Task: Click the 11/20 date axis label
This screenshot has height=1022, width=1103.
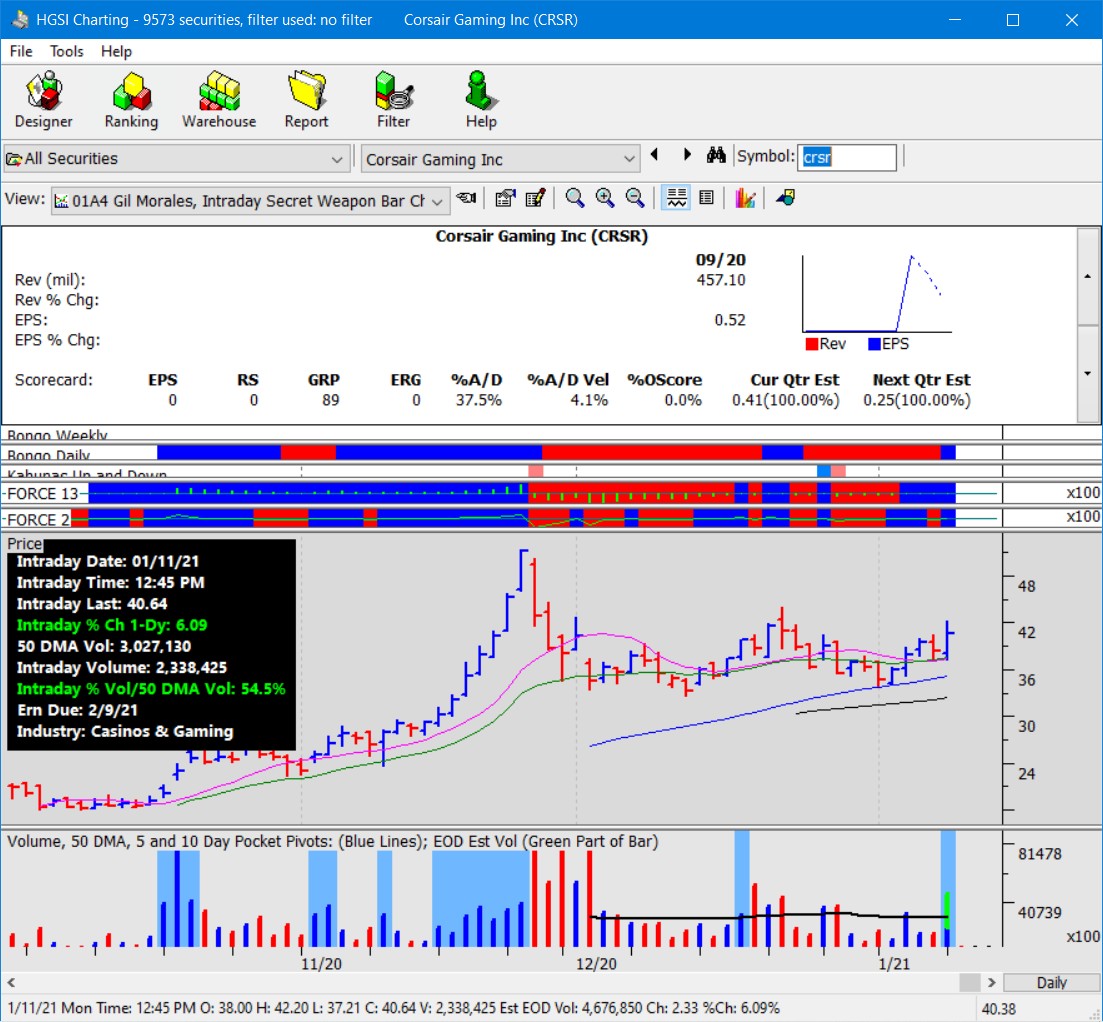Action: coord(321,964)
